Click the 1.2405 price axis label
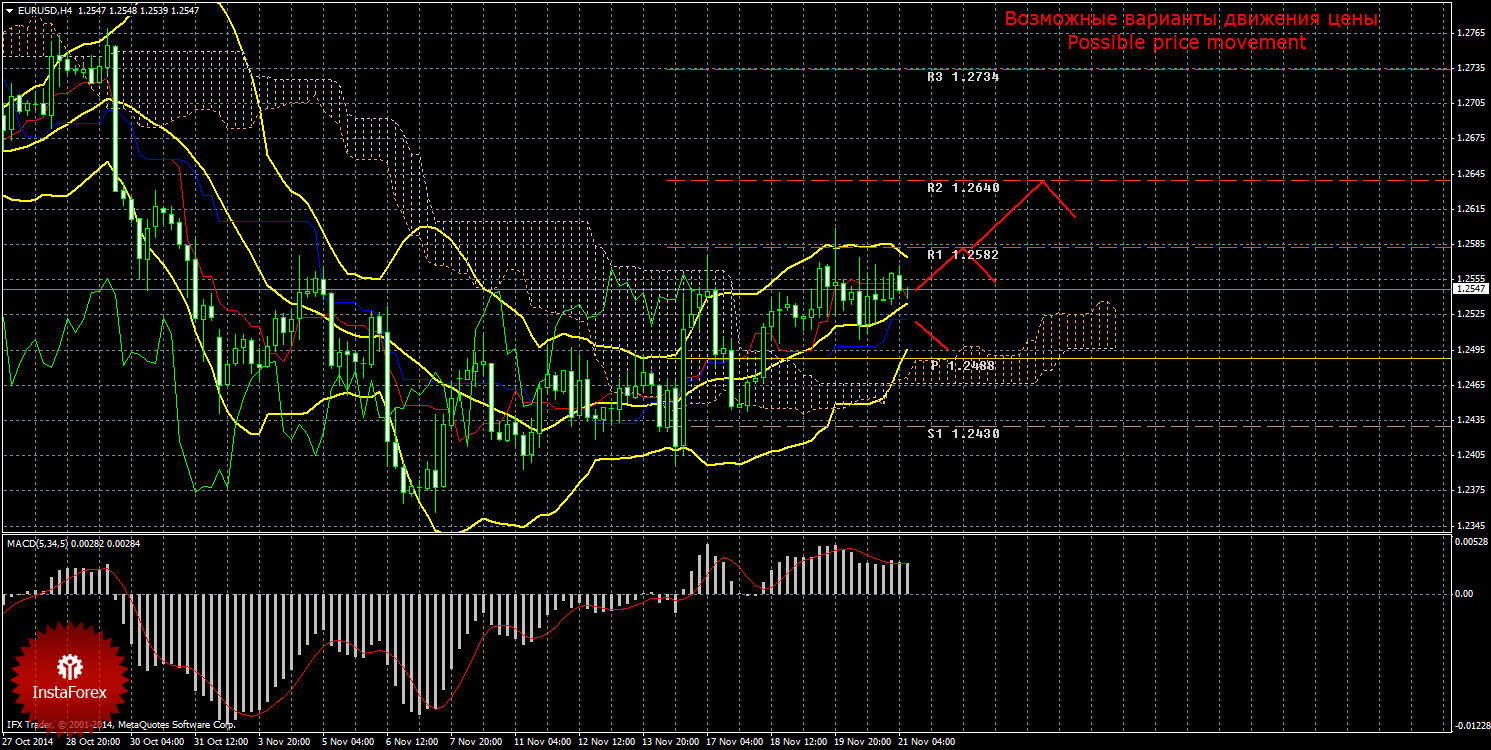Image resolution: width=1491 pixels, height=750 pixels. click(x=1472, y=455)
